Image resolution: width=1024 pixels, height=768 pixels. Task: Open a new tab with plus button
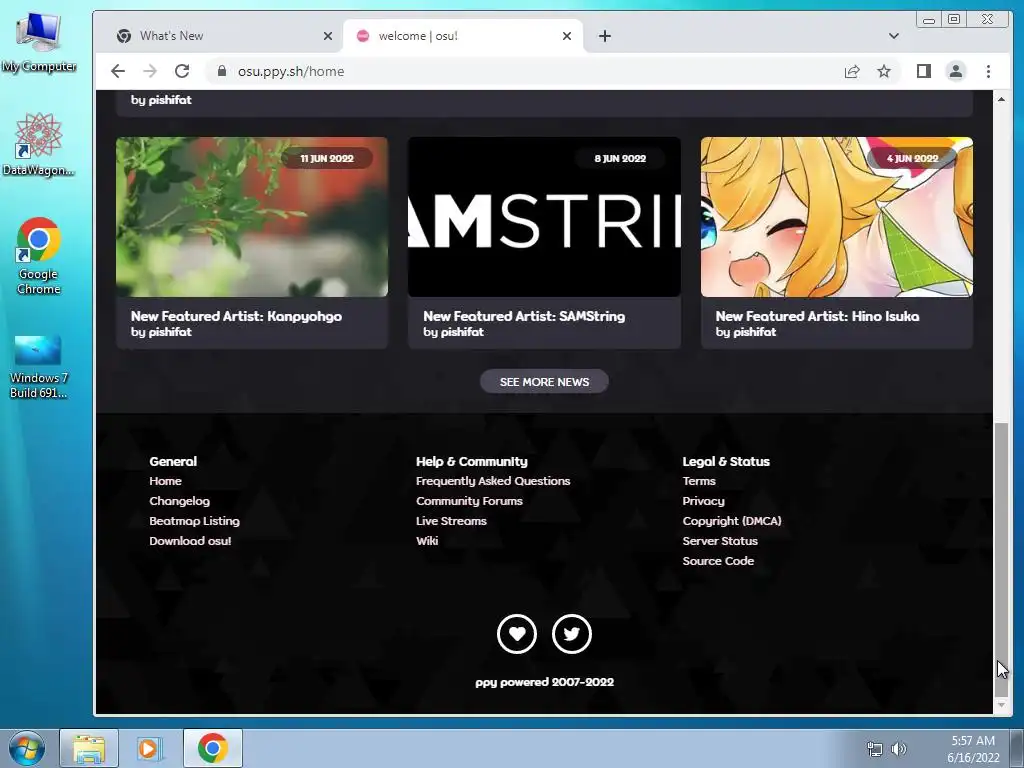605,36
